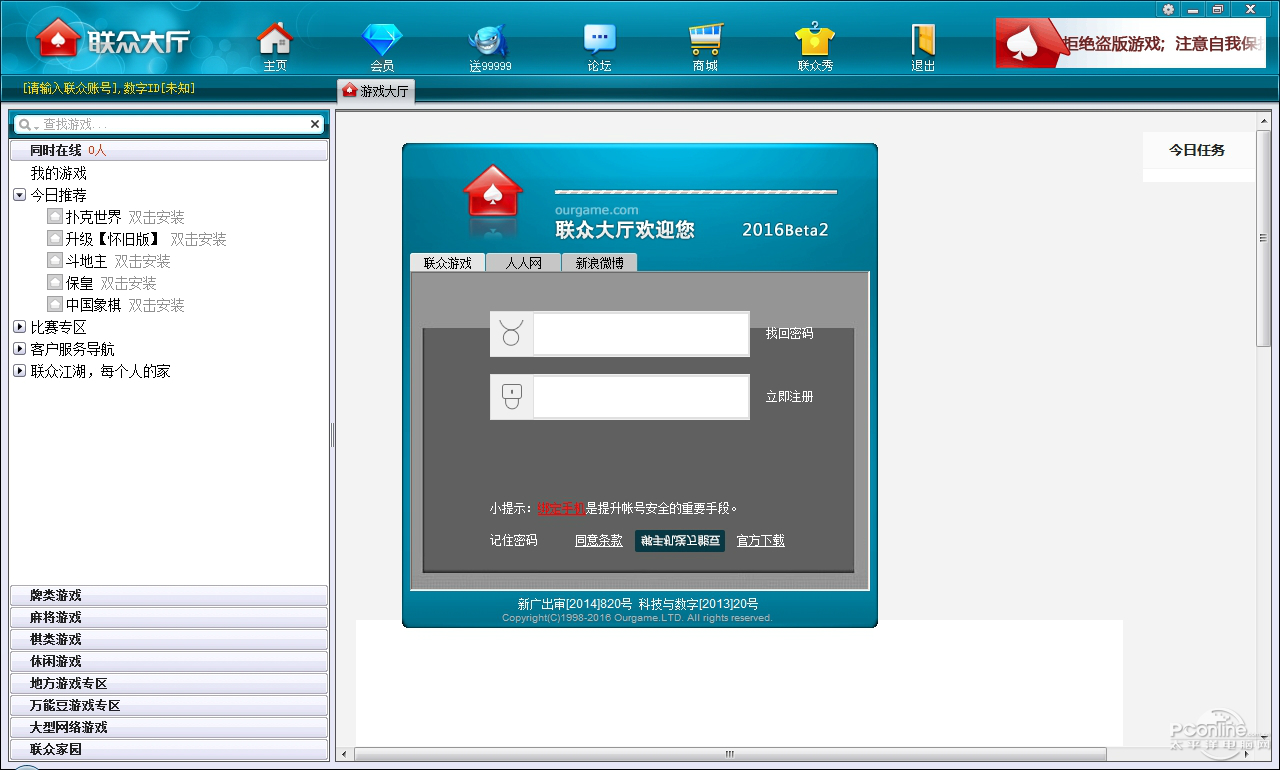The width and height of the screenshot is (1280, 770).
Task: Toggle the 记住密码 option
Action: point(513,541)
